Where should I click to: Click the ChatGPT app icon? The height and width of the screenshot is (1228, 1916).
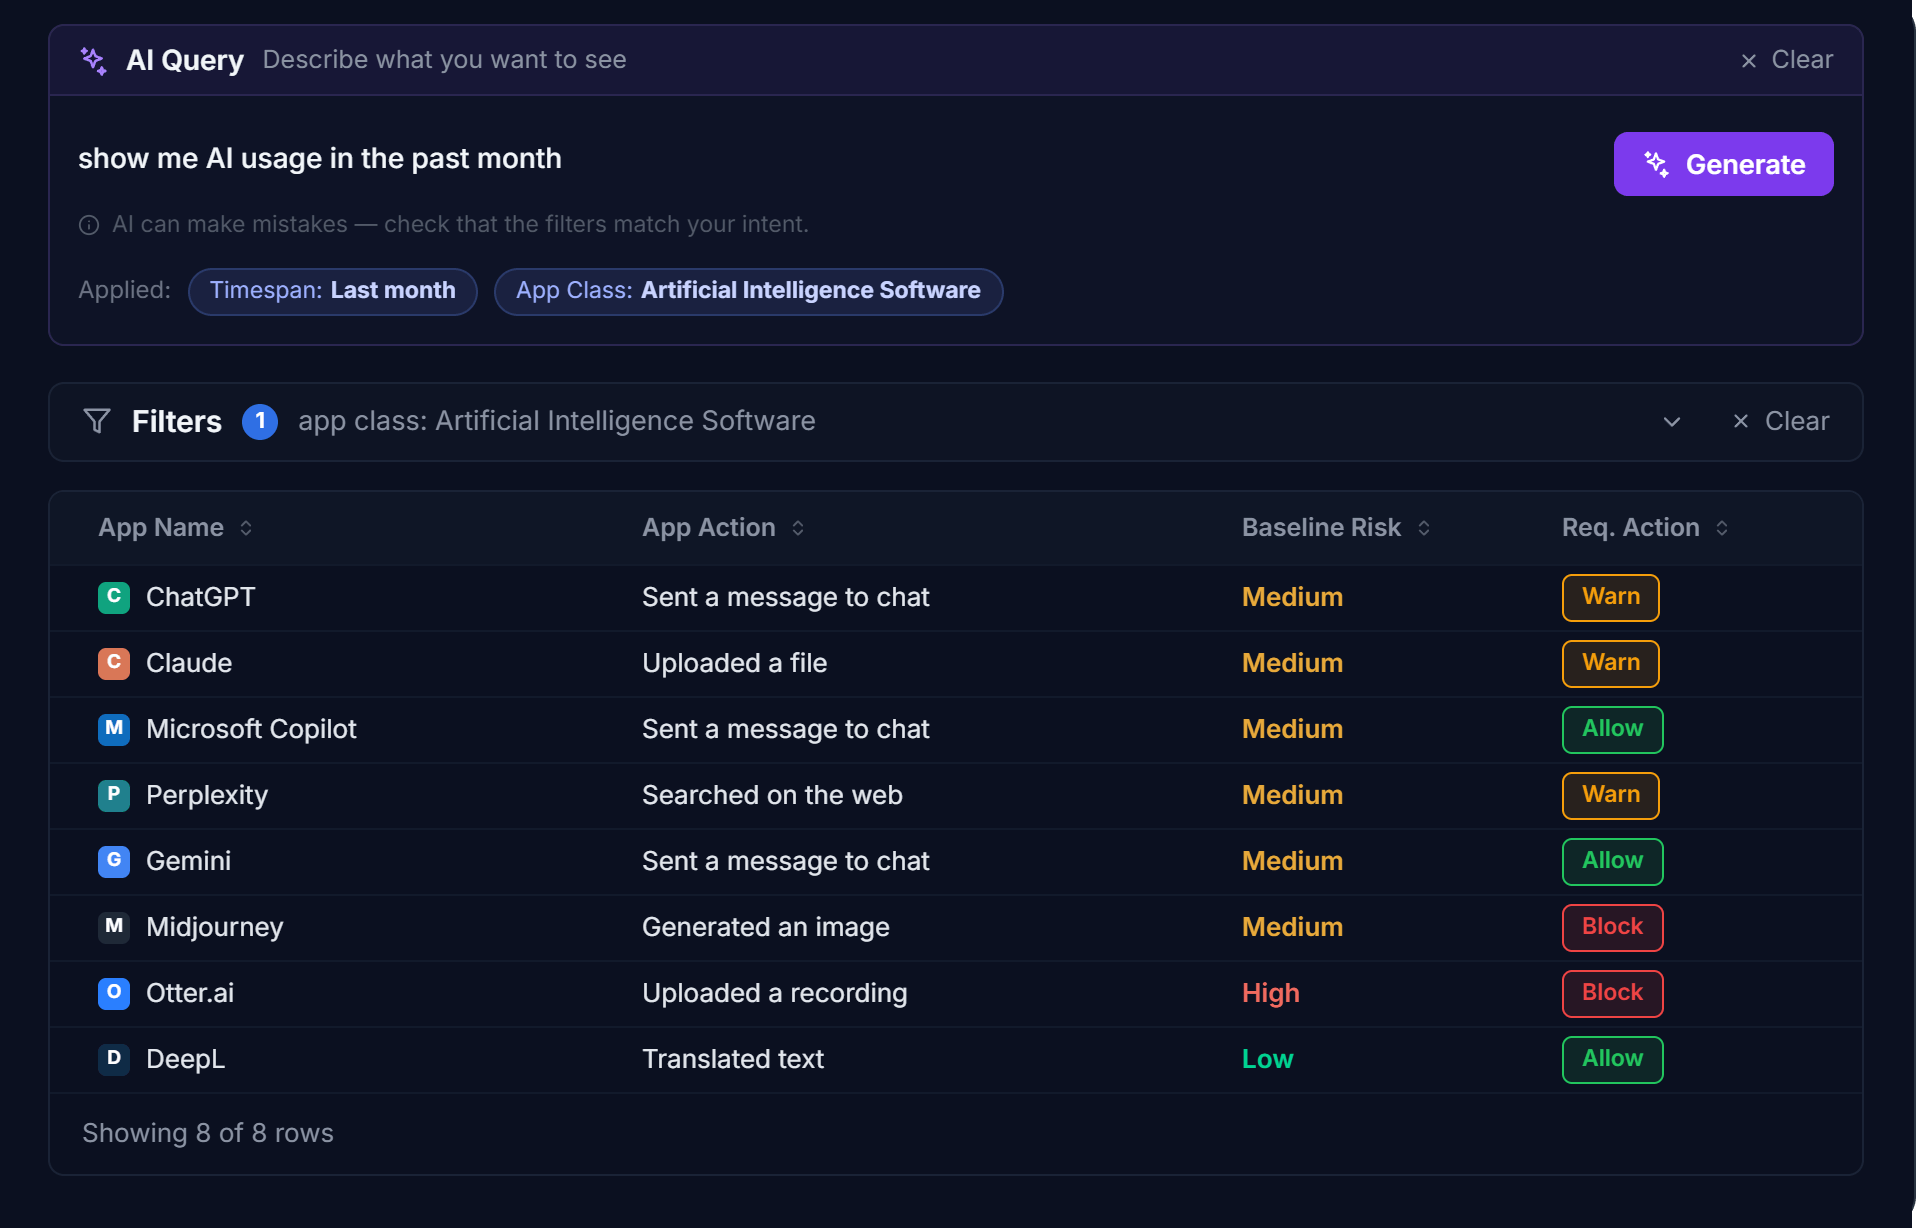click(x=114, y=597)
